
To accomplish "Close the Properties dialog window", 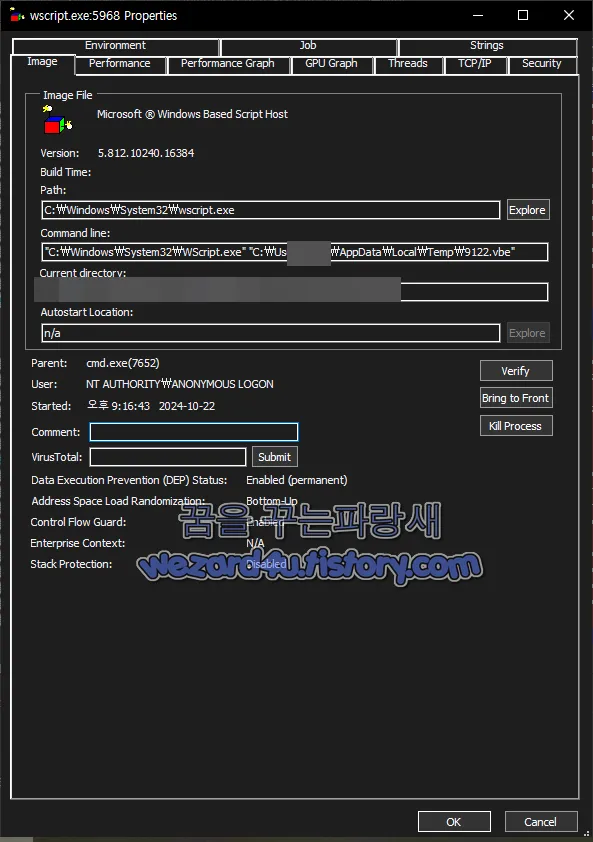I will tap(569, 16).
